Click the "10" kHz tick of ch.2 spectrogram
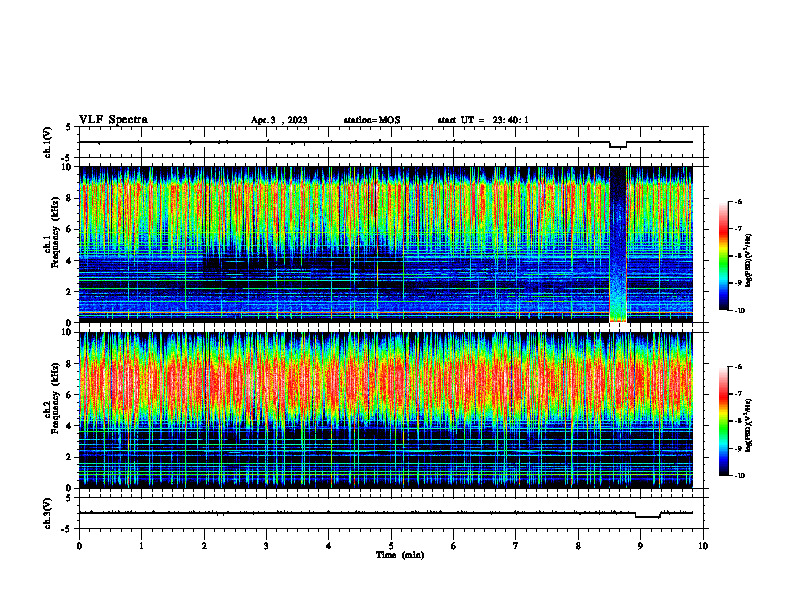 coord(68,332)
